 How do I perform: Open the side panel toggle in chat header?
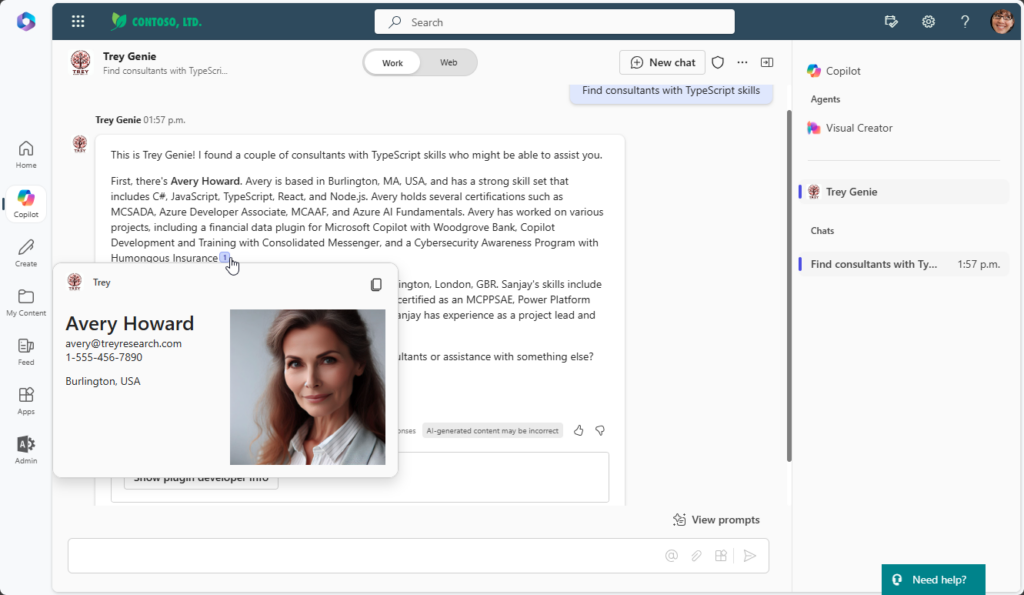point(766,62)
